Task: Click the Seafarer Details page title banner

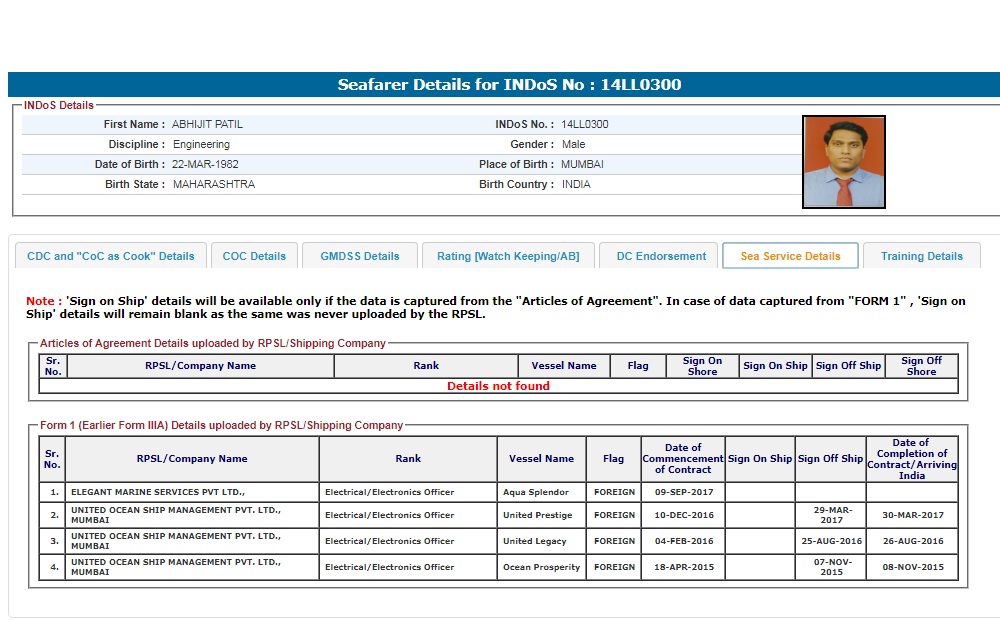Action: (x=509, y=85)
